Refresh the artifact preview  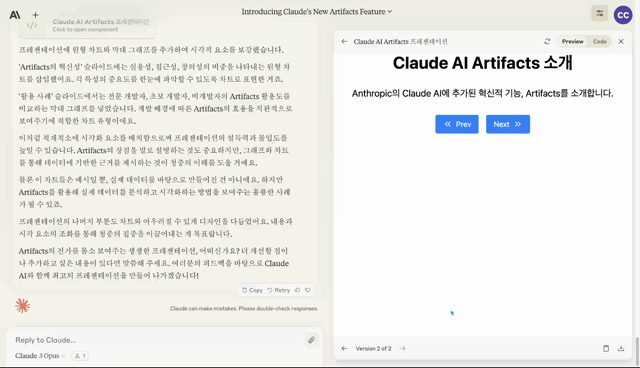547,41
